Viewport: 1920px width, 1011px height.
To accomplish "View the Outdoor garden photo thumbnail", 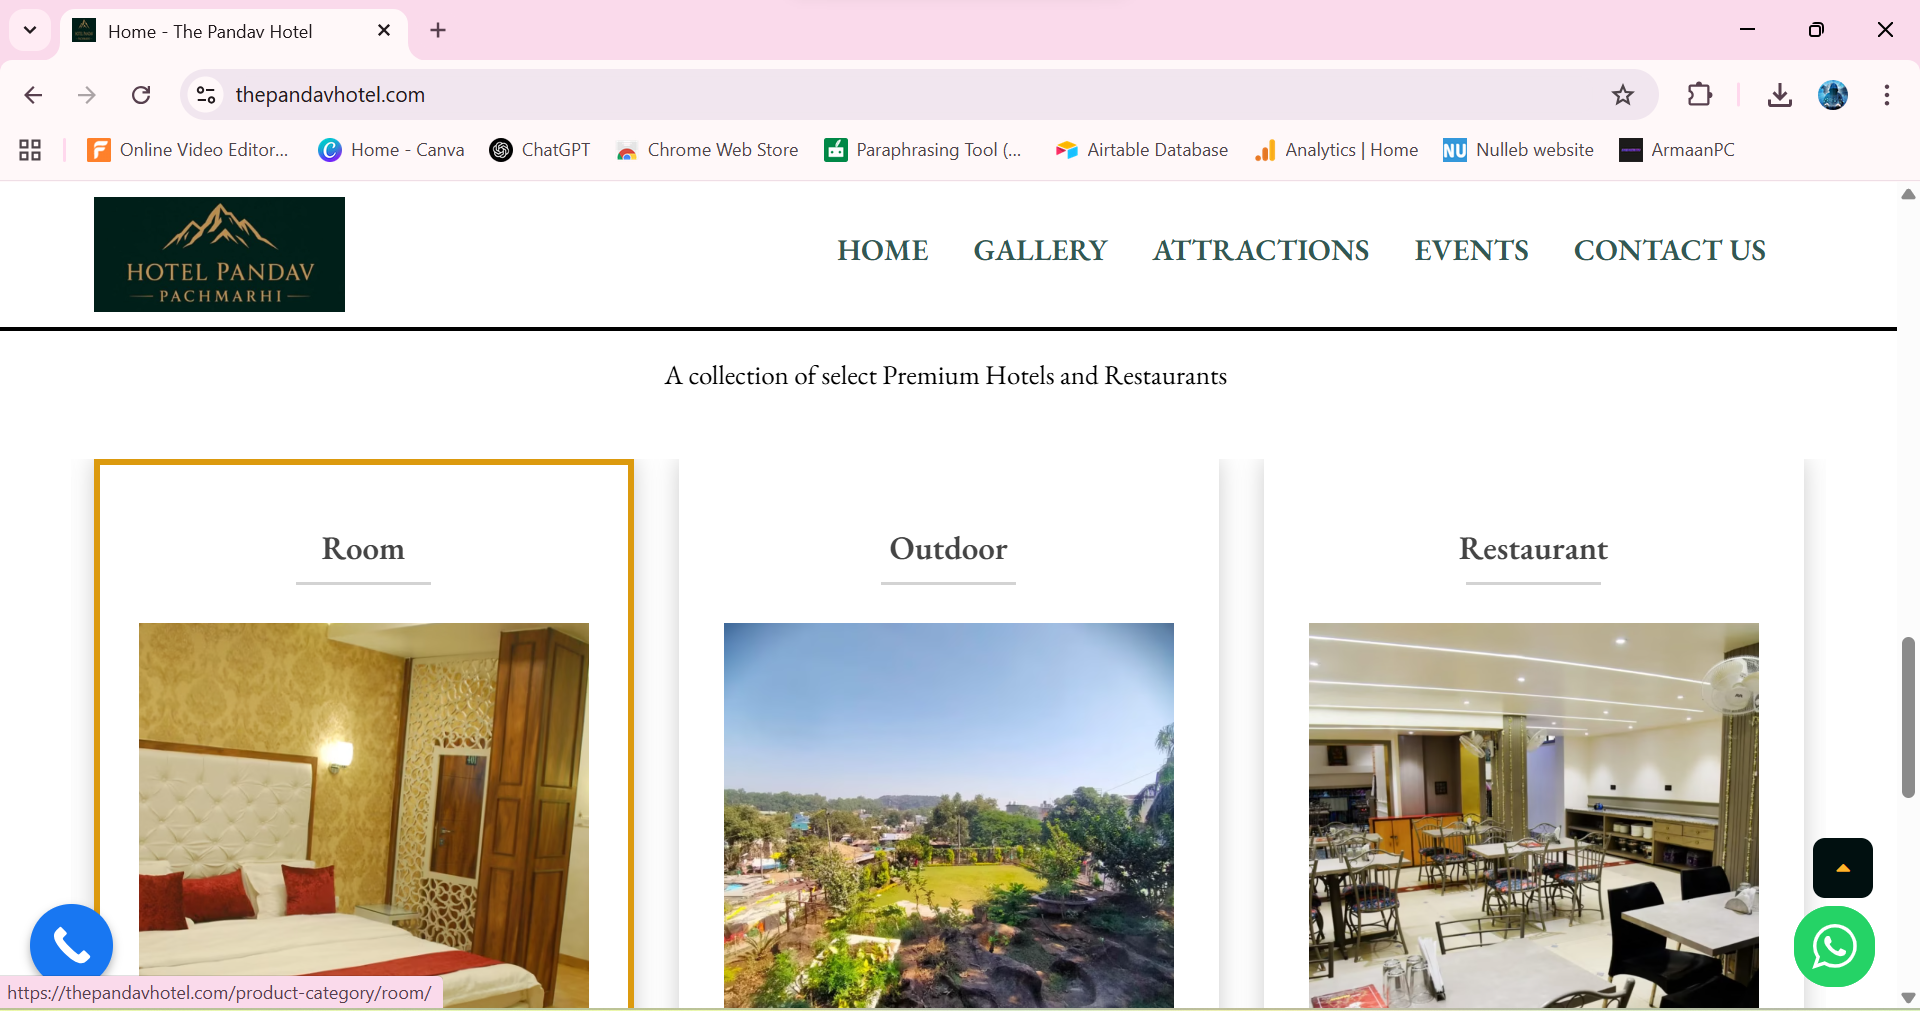I will [x=949, y=815].
